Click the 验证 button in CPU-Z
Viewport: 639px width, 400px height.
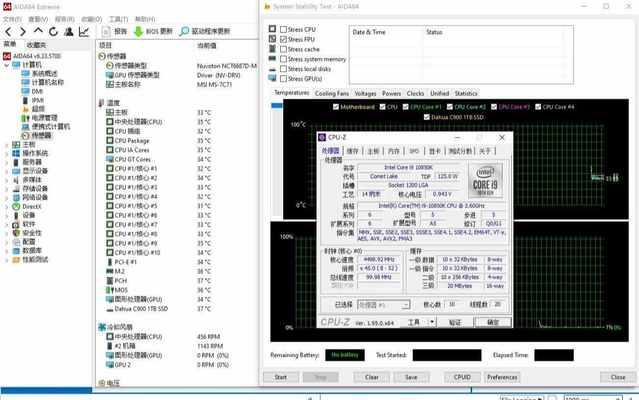click(x=454, y=322)
